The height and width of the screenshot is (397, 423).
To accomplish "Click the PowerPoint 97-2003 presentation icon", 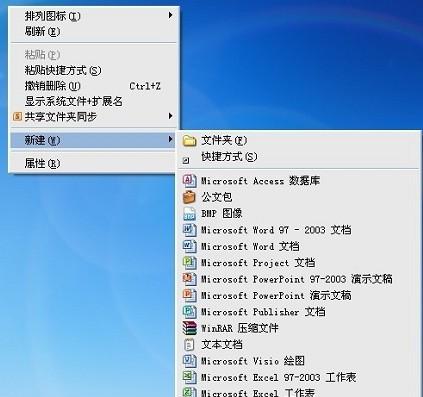I will click(x=189, y=279).
